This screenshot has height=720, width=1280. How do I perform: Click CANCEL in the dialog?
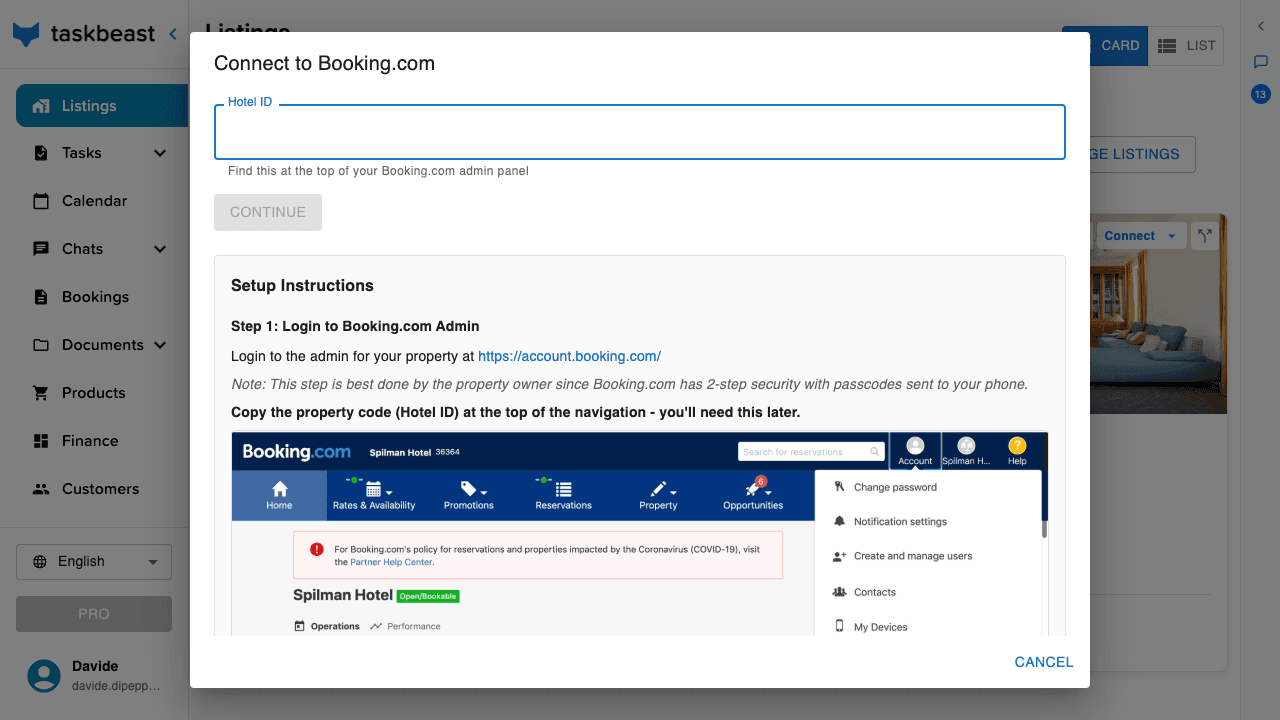coord(1044,662)
